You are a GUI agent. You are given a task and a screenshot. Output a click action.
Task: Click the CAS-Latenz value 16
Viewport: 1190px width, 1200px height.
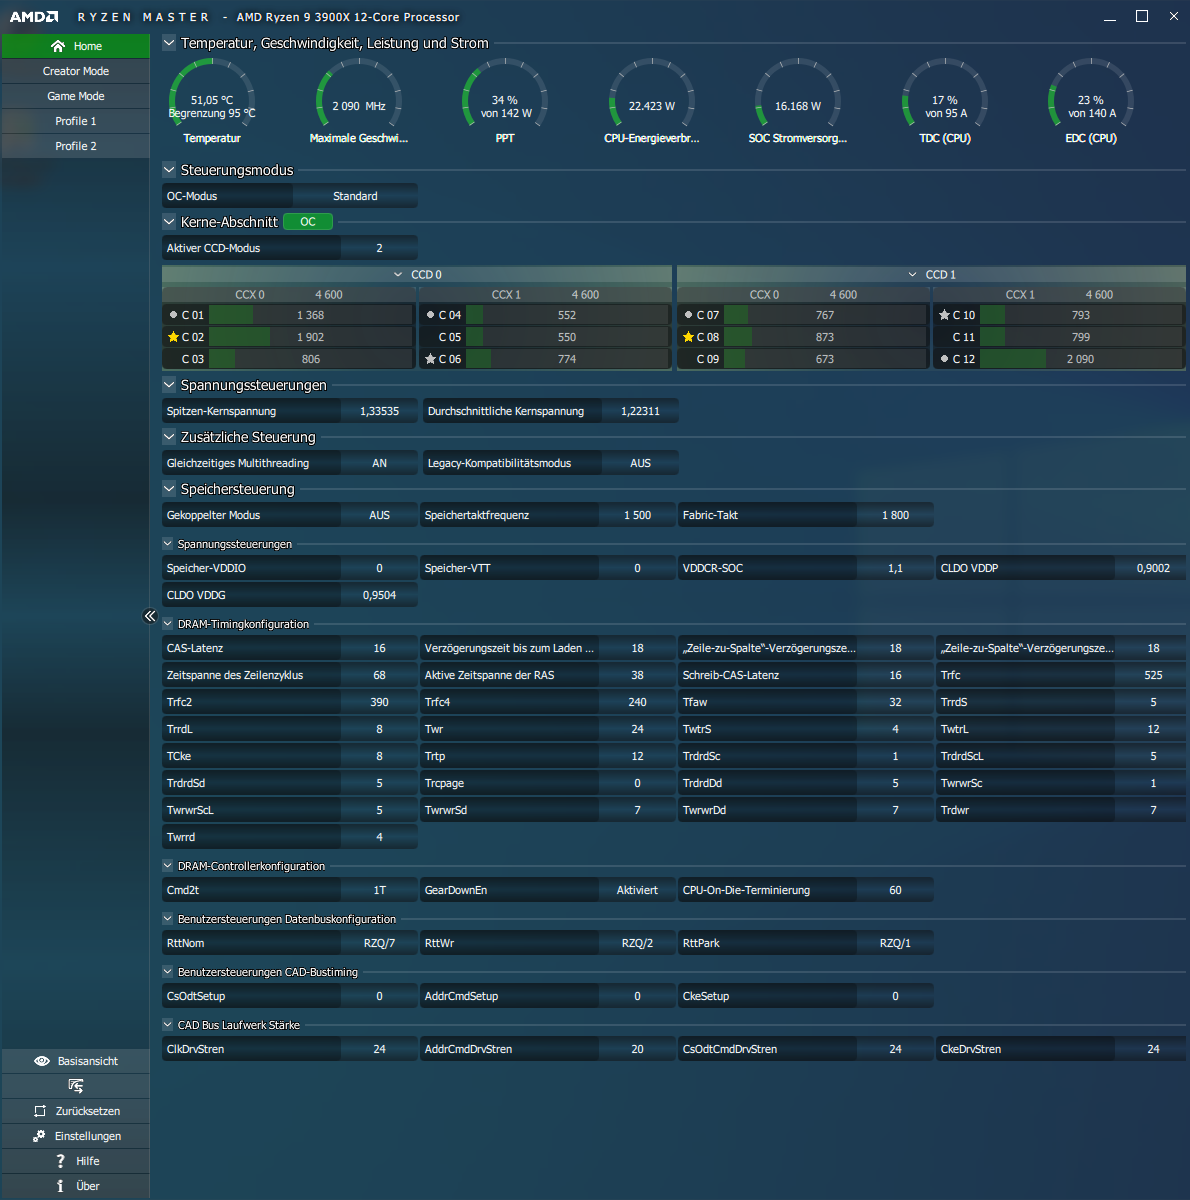point(379,648)
